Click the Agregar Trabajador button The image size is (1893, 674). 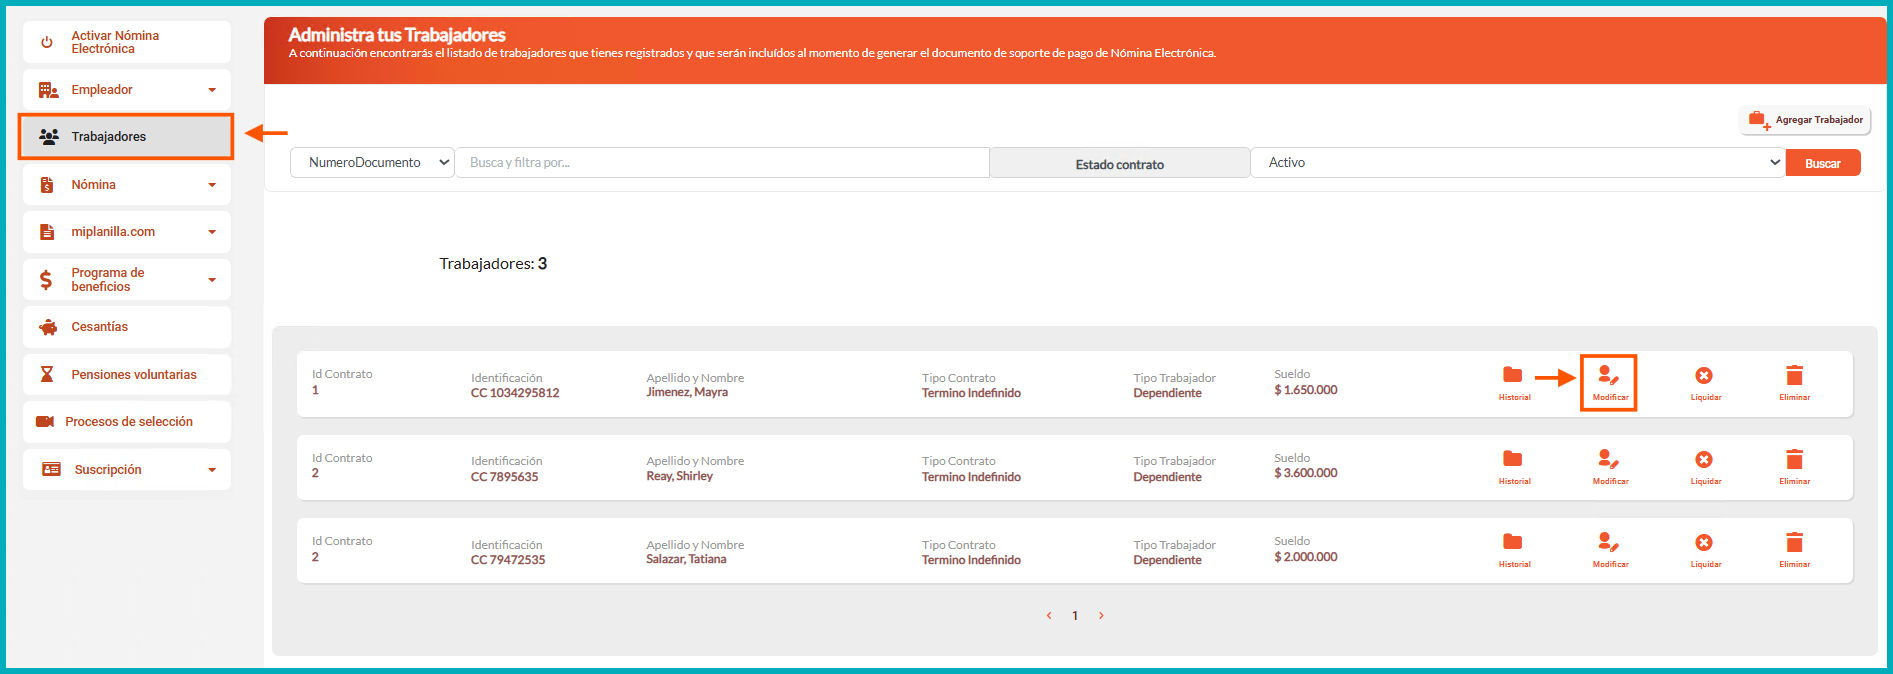pos(1806,120)
